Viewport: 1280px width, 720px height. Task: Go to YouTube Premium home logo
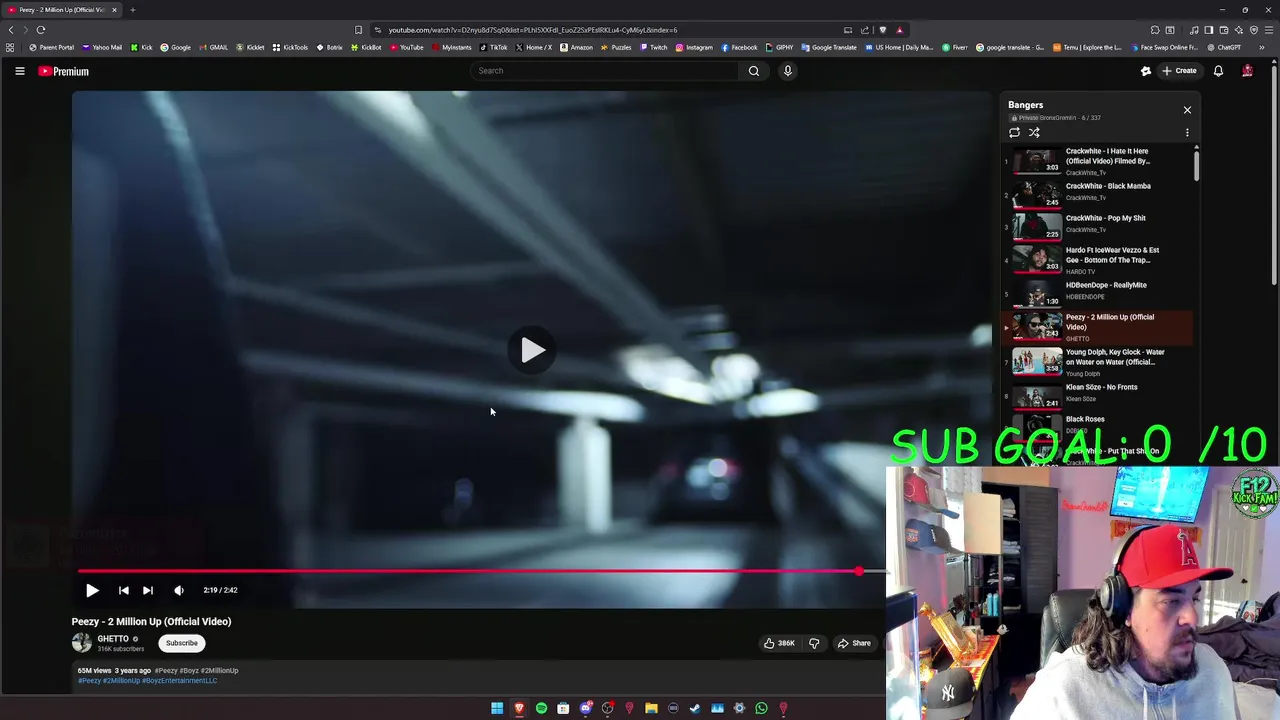click(x=64, y=71)
